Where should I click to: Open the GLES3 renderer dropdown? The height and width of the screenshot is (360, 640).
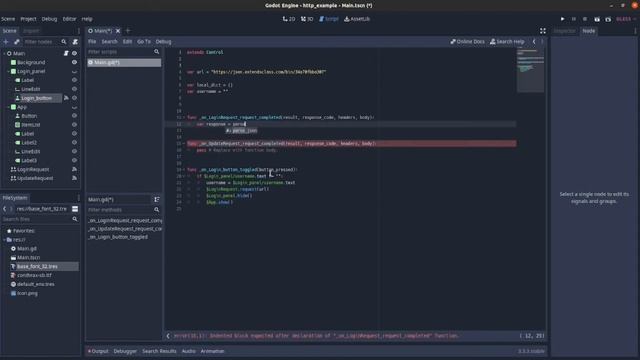tap(626, 19)
